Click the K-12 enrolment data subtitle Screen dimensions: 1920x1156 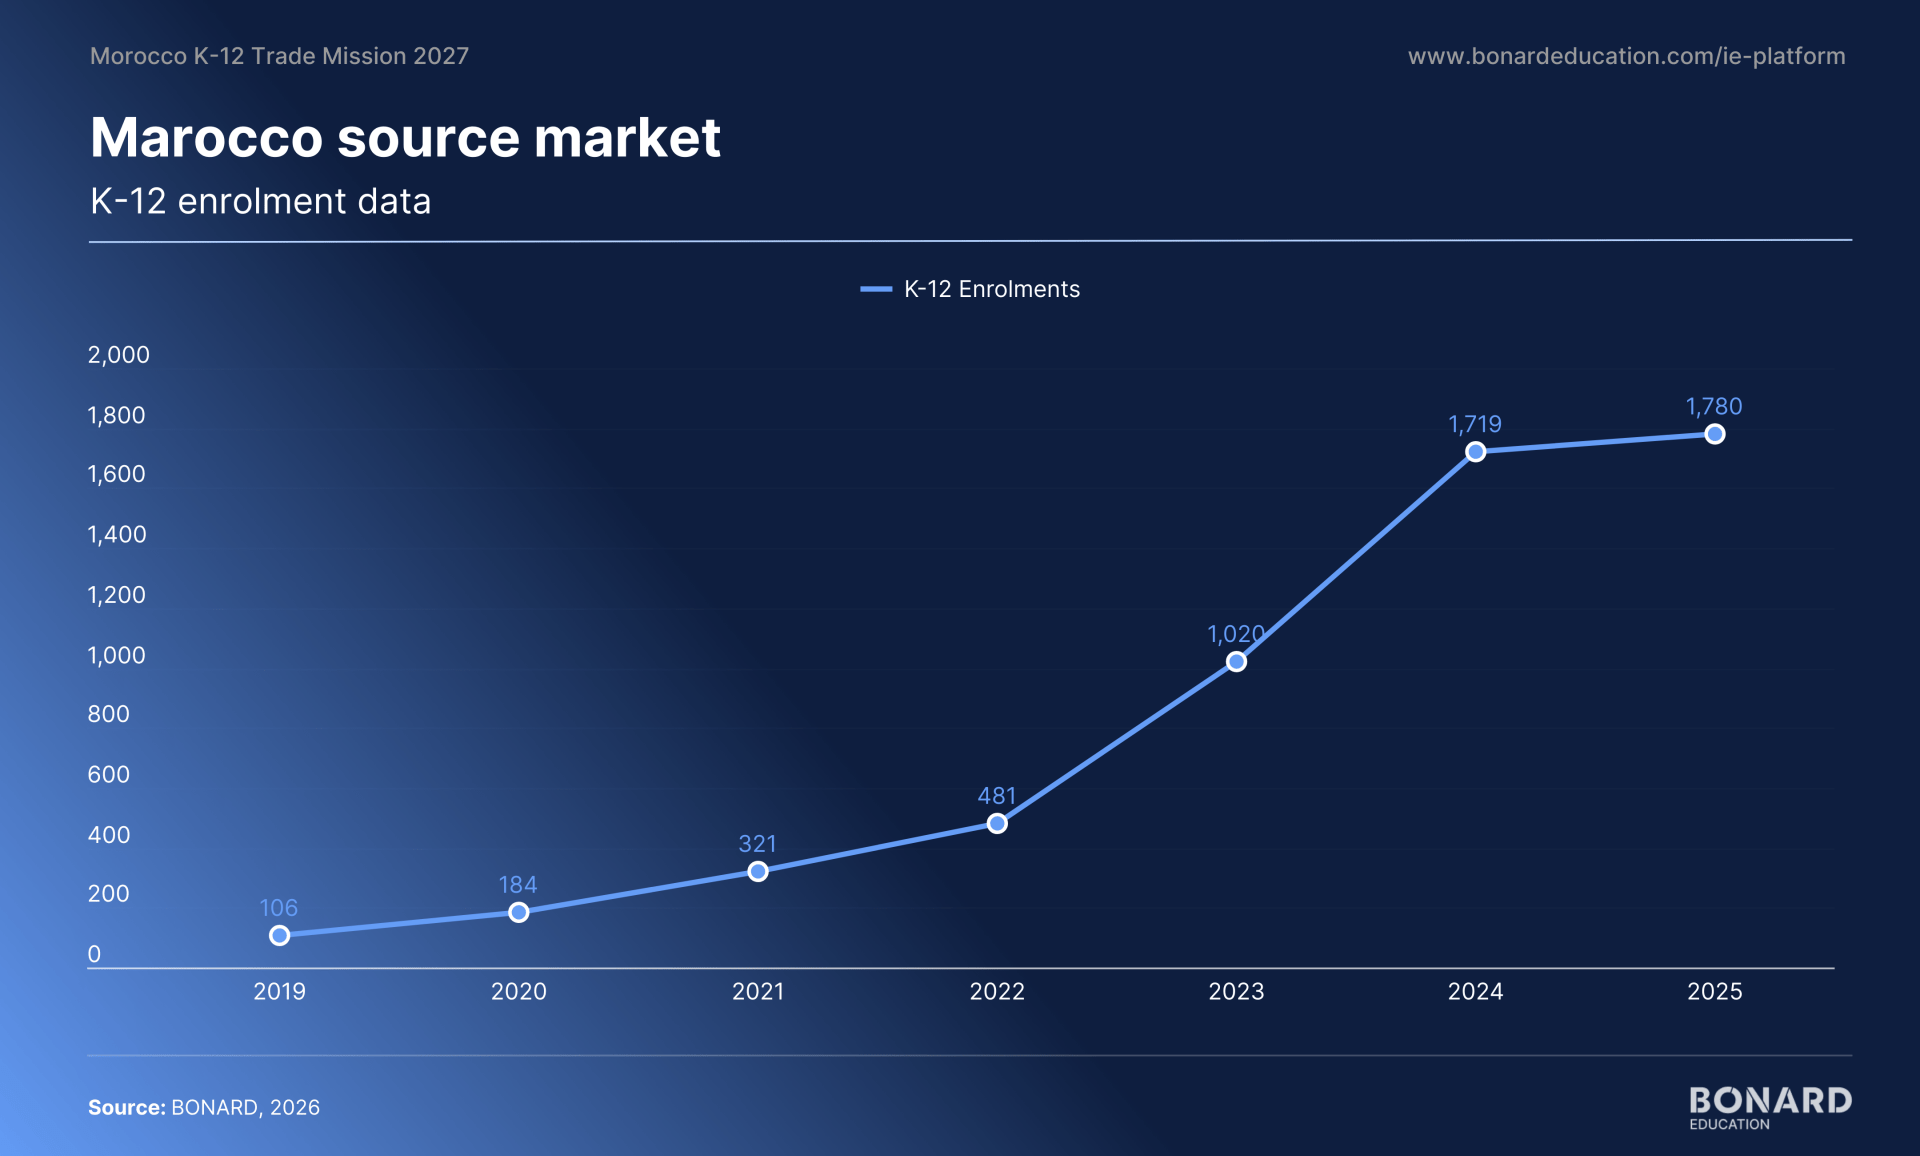(x=260, y=201)
